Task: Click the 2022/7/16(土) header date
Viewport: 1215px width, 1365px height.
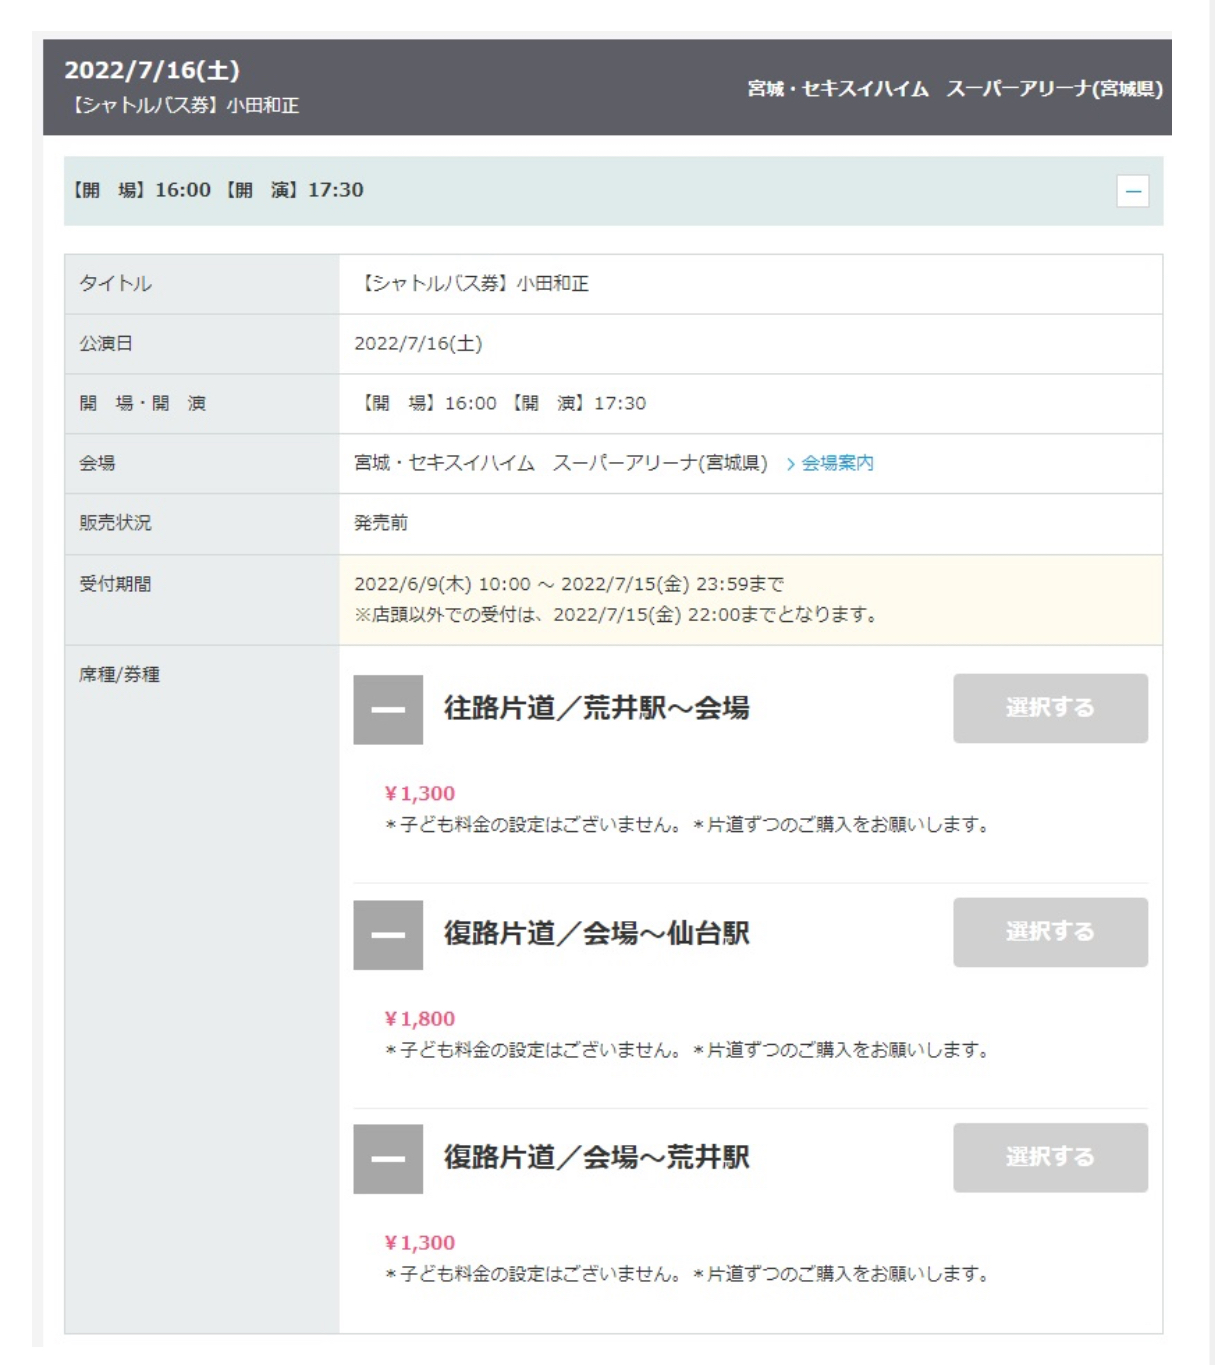Action: (x=152, y=71)
